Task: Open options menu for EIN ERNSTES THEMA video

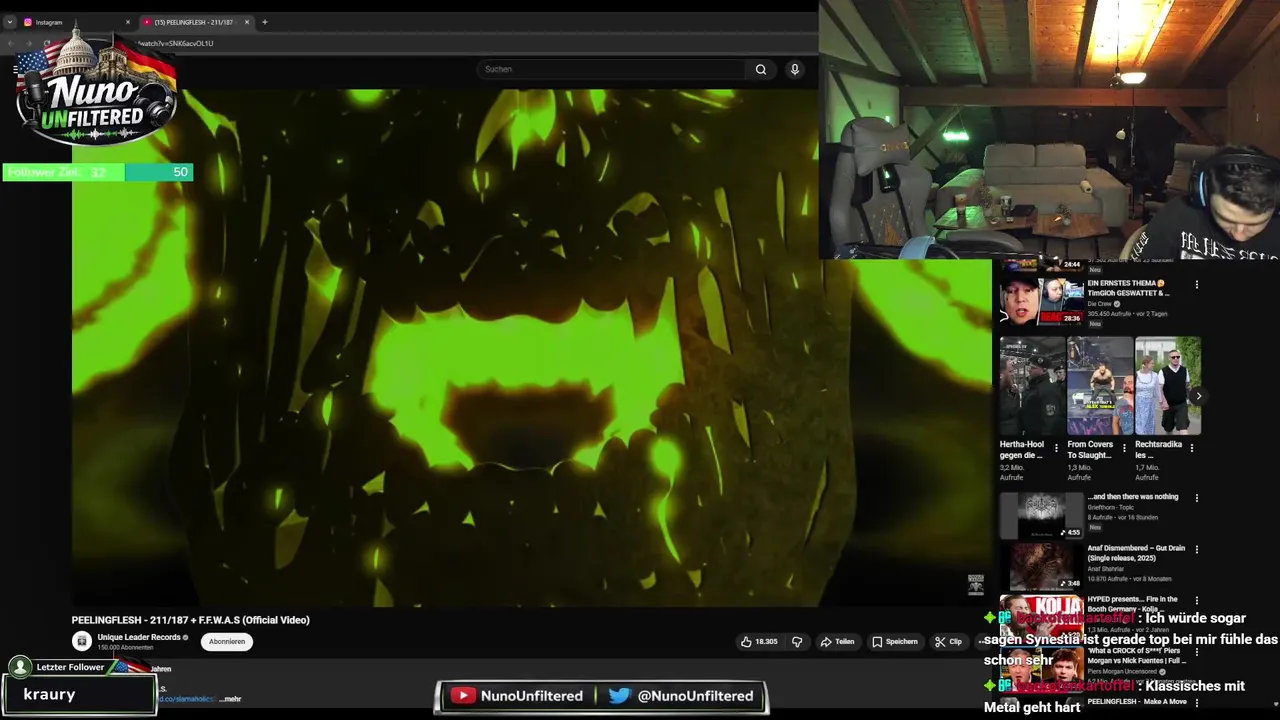Action: coord(1197,285)
